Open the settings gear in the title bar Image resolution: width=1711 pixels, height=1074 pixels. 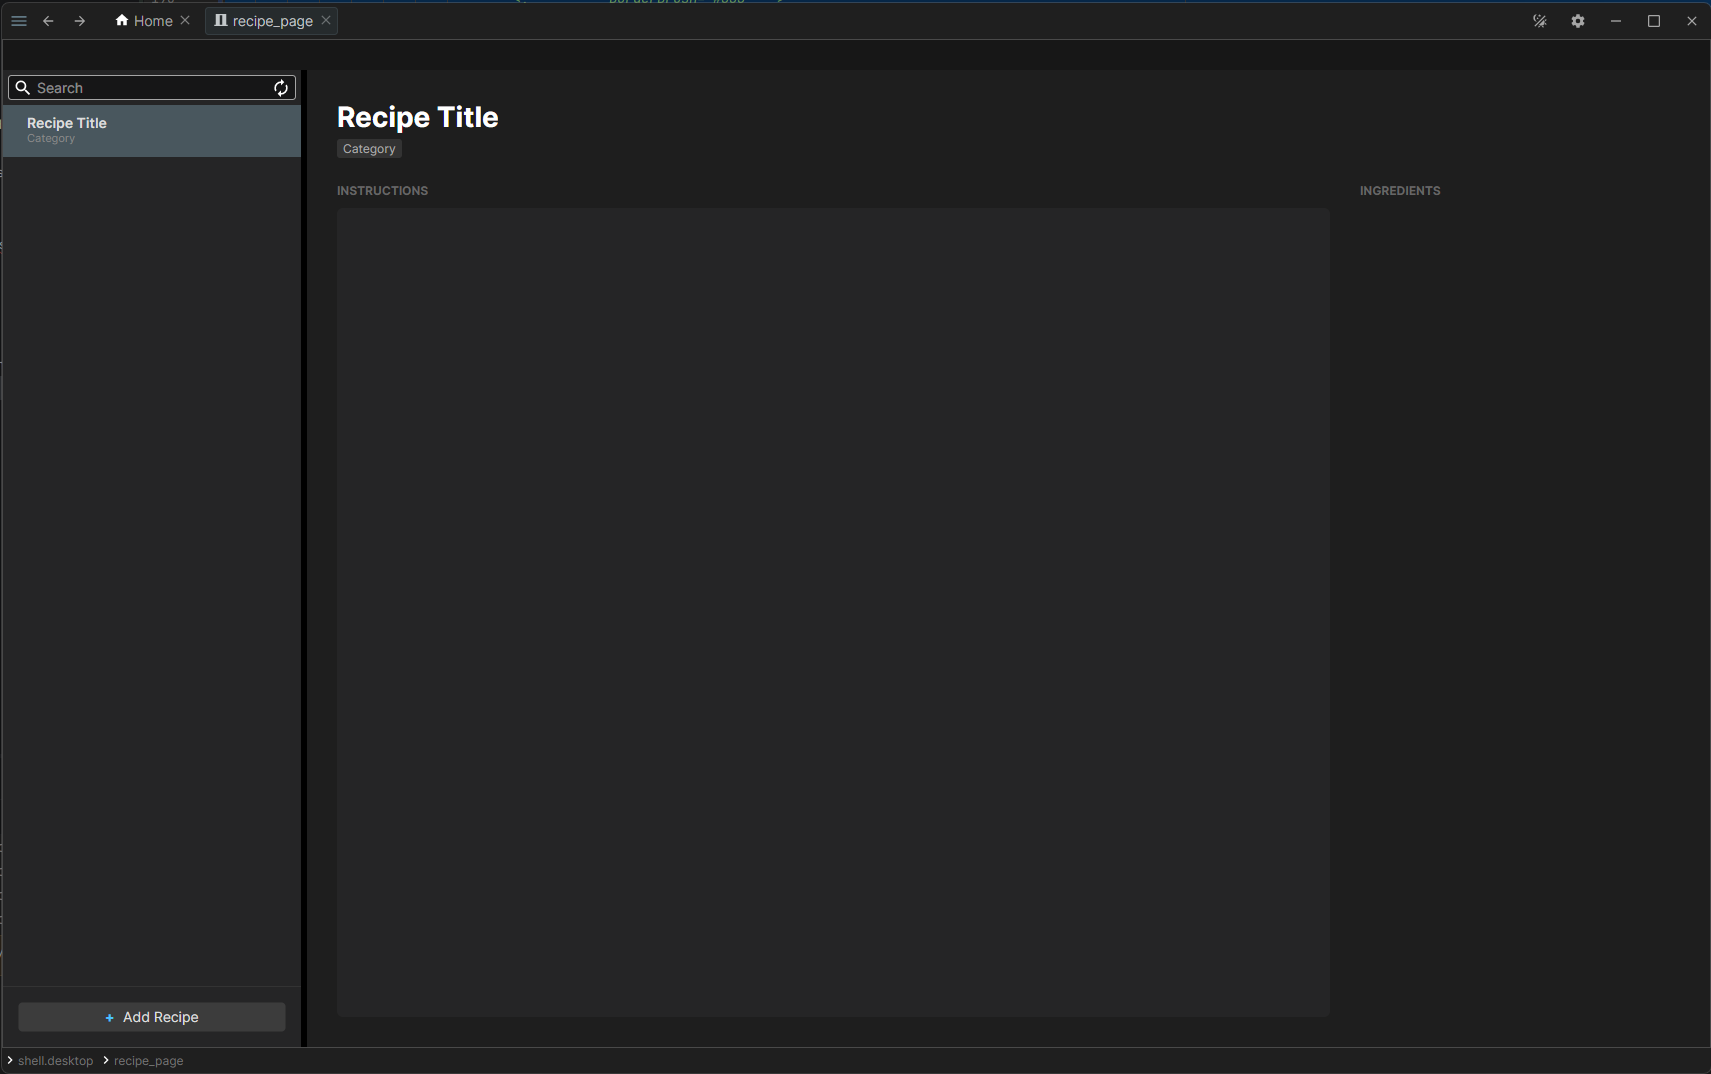(1578, 20)
